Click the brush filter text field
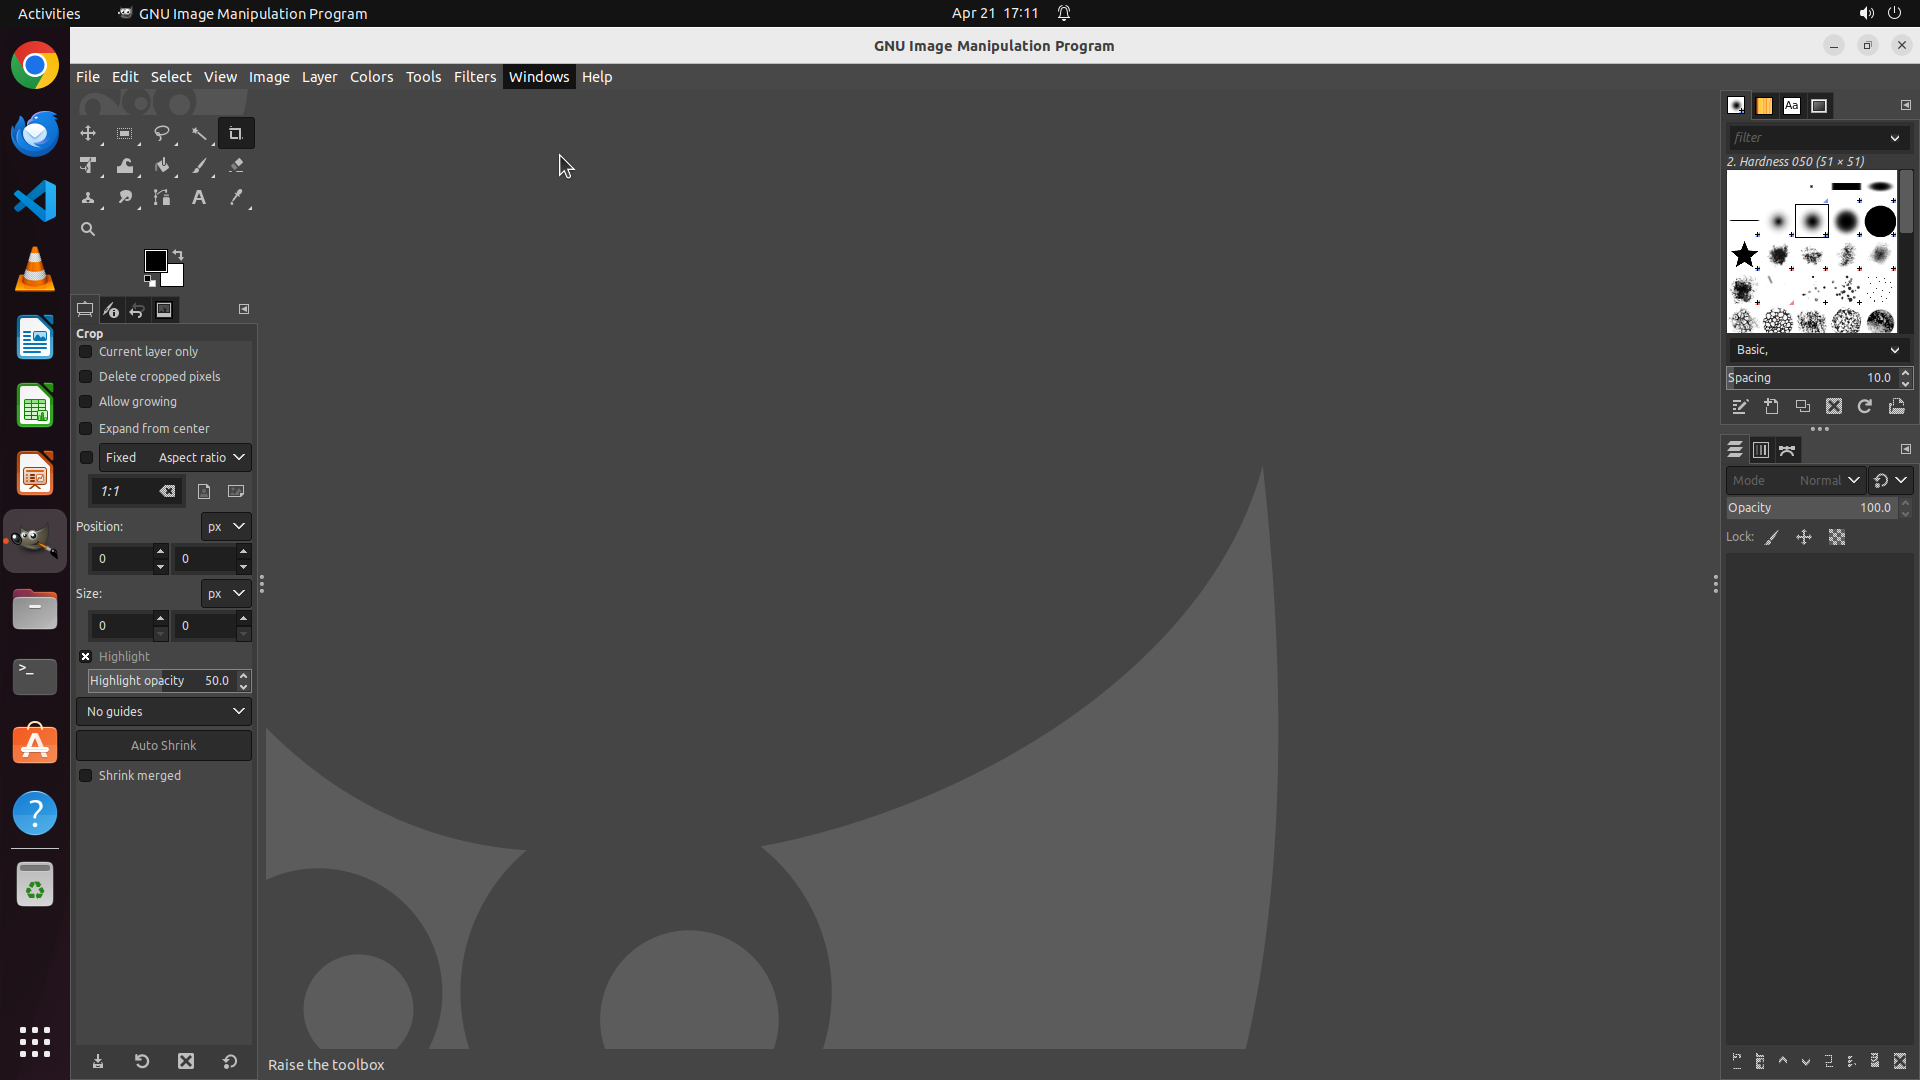The image size is (1920, 1080). tap(1806, 138)
